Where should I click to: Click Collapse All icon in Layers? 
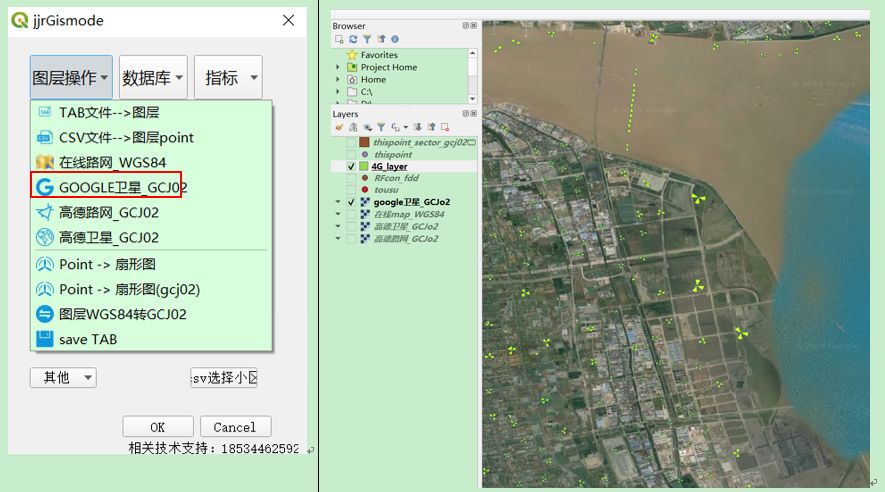point(431,127)
